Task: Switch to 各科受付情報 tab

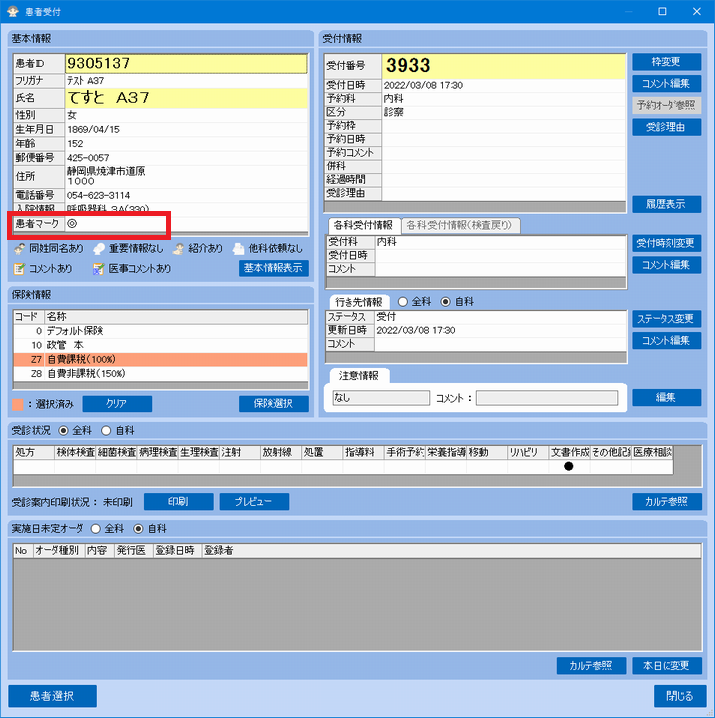Action: [364, 225]
